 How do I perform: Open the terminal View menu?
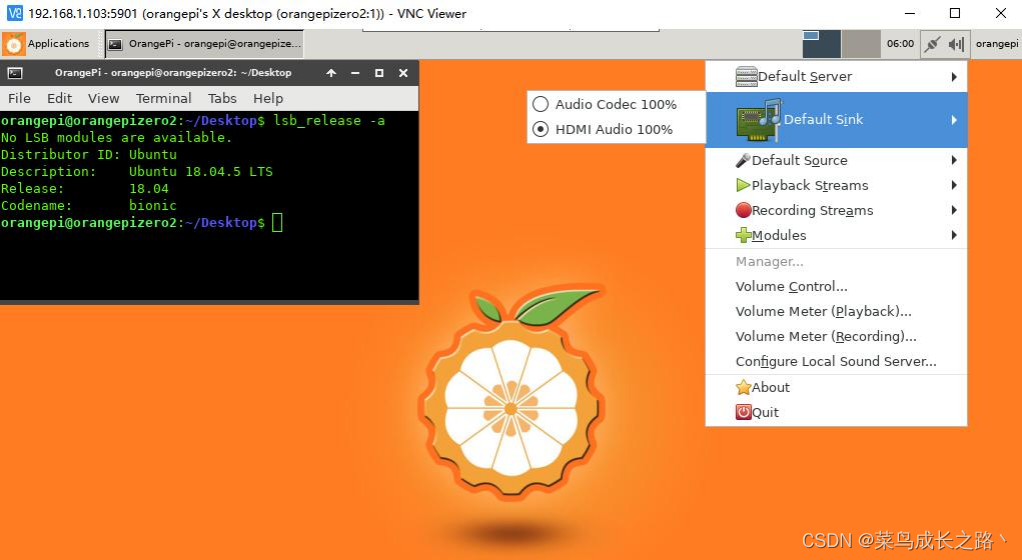click(104, 98)
